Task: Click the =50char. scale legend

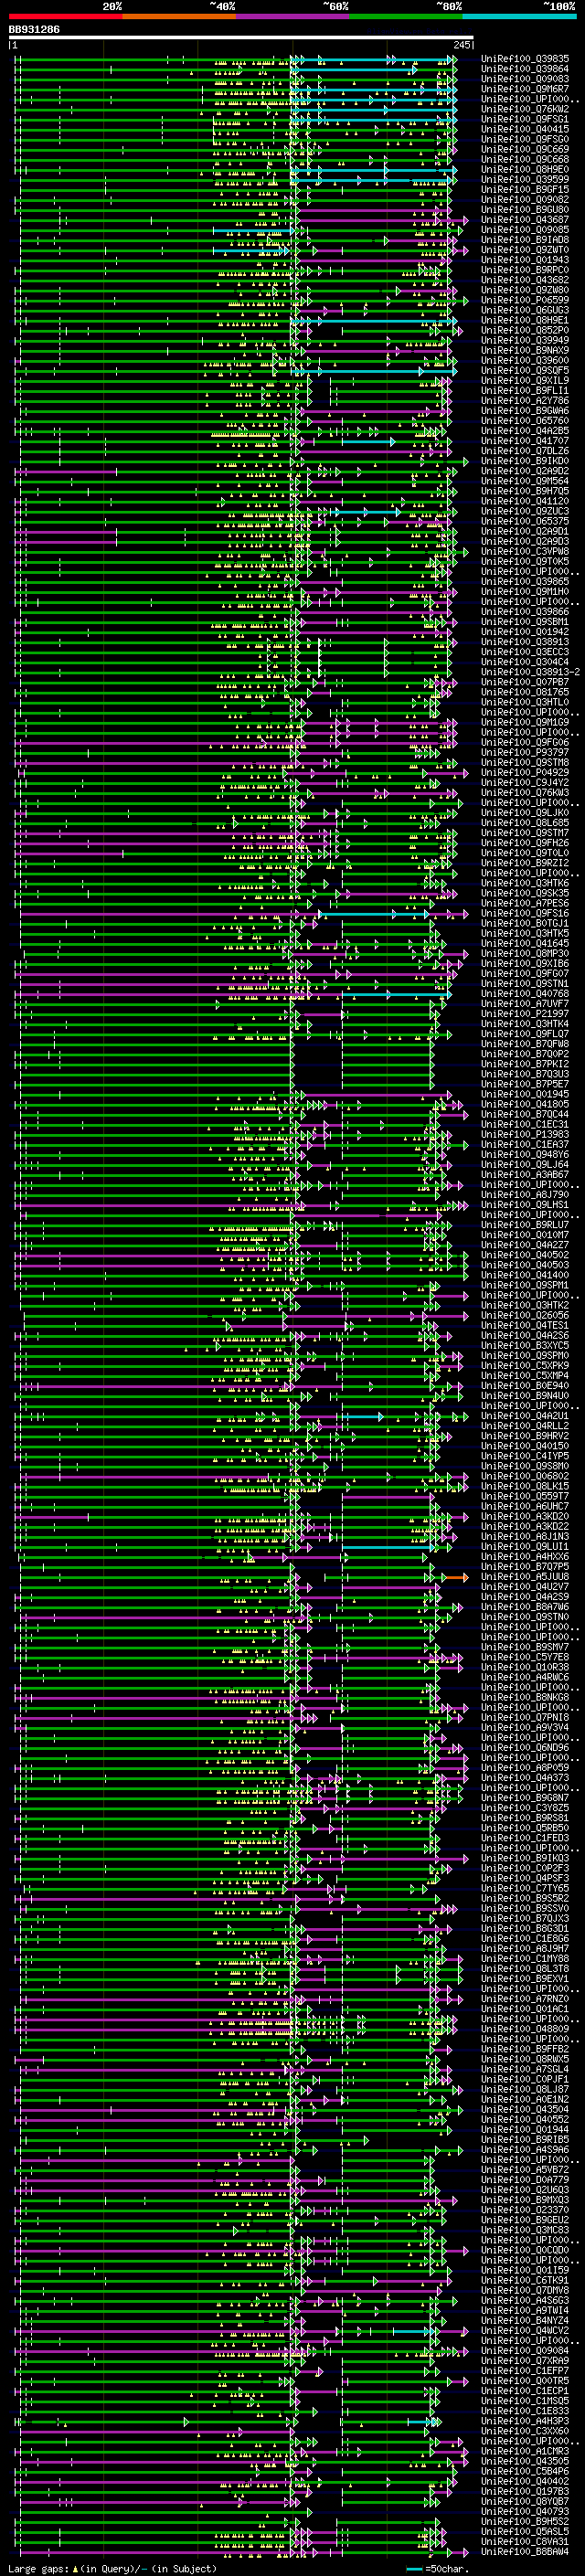Action: point(437,2568)
